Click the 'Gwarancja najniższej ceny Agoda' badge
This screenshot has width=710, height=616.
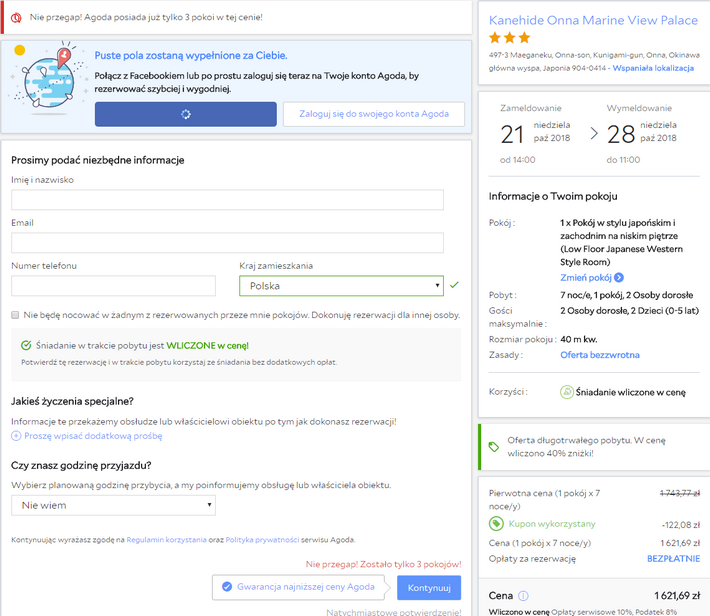point(298,587)
